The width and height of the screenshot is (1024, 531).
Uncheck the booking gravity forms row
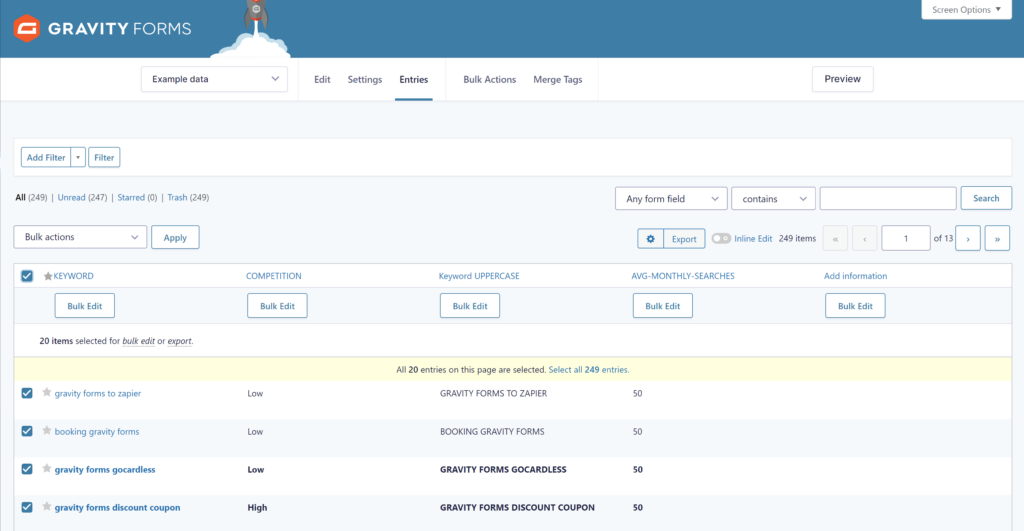27,431
